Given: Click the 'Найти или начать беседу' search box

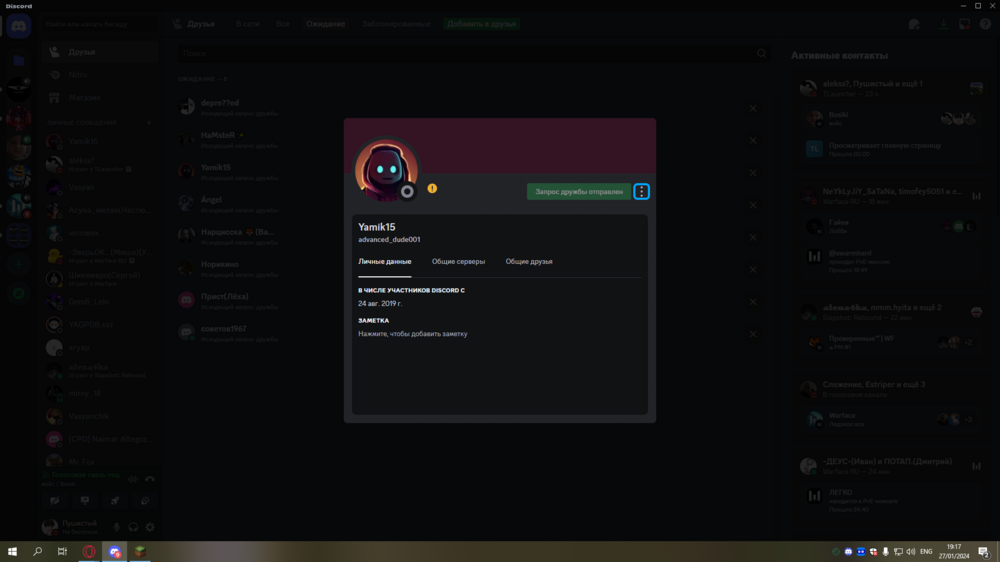Looking at the screenshot, I should (99, 24).
